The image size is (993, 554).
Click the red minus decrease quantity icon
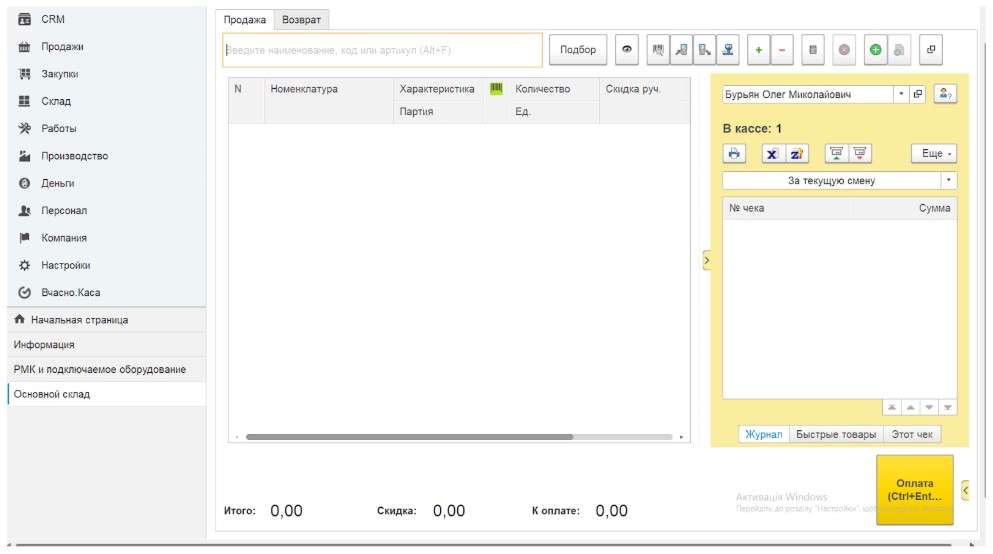[x=782, y=50]
